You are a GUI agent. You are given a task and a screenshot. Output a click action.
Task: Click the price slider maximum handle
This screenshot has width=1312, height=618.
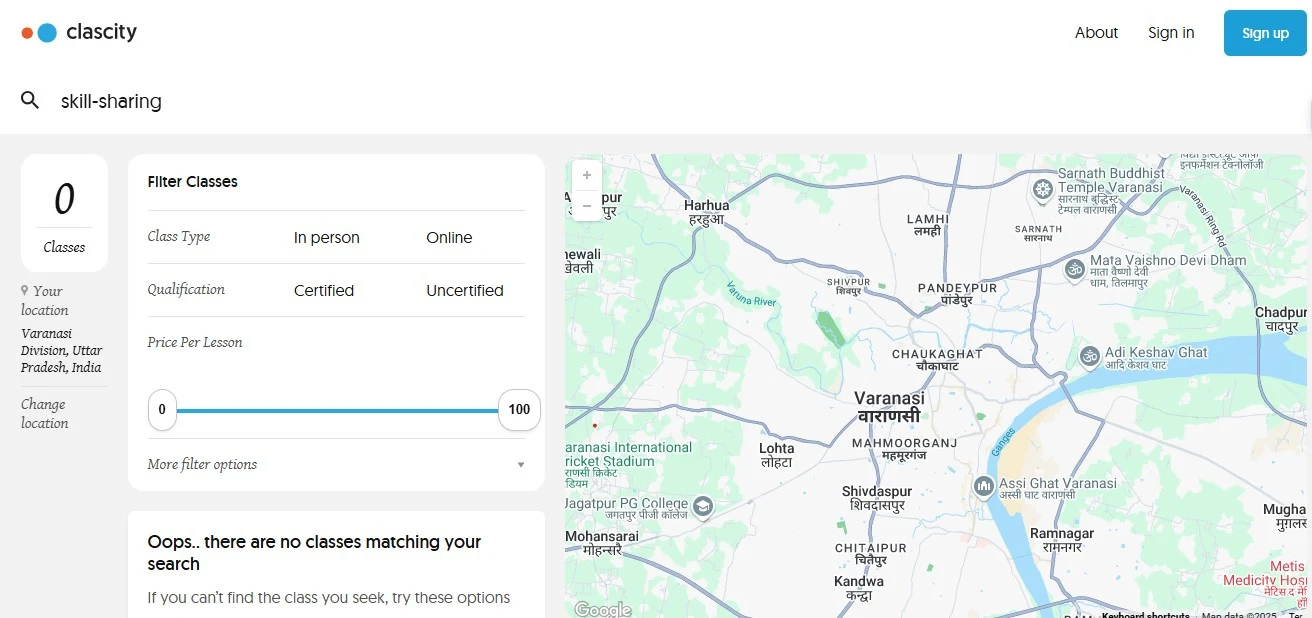(x=519, y=410)
